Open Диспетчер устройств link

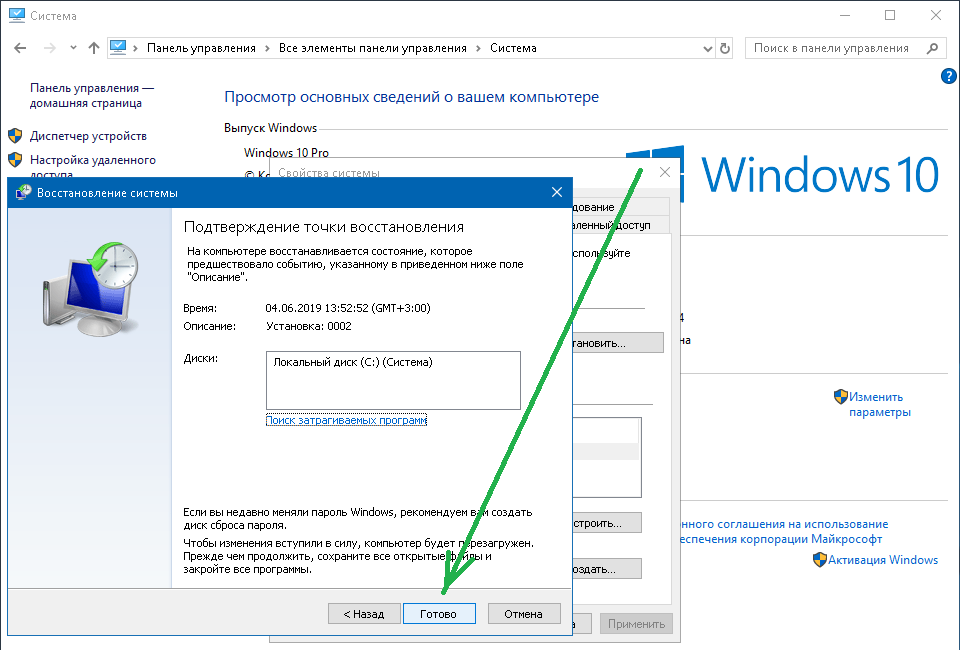click(x=88, y=136)
